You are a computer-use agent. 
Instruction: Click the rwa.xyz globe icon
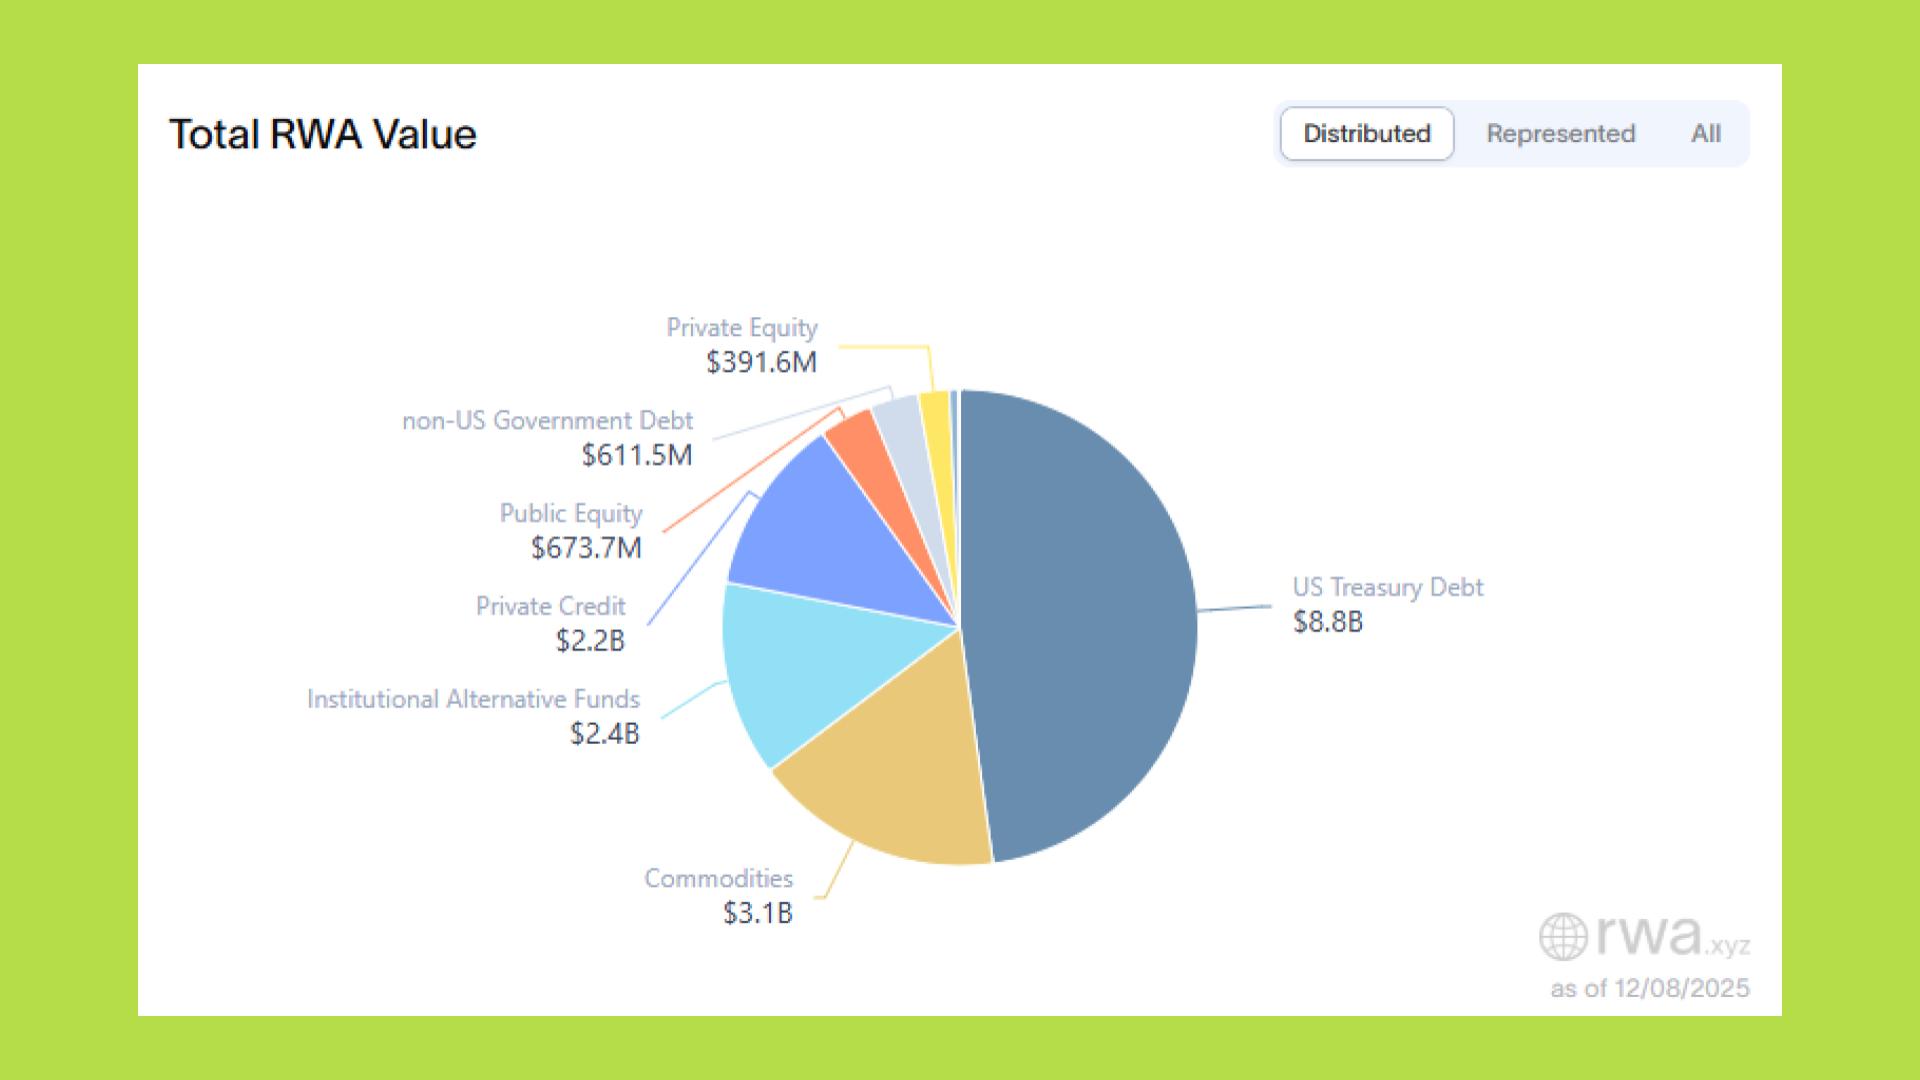[x=1563, y=937]
